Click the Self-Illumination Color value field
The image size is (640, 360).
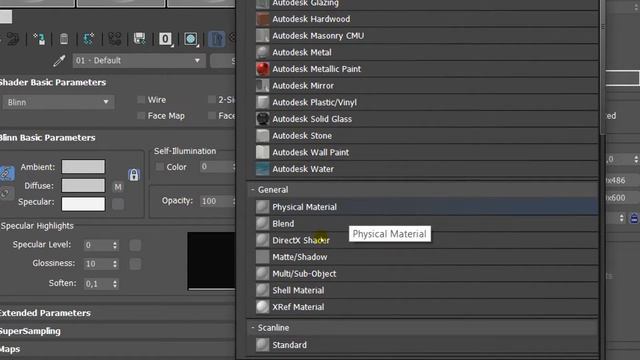[x=215, y=167]
